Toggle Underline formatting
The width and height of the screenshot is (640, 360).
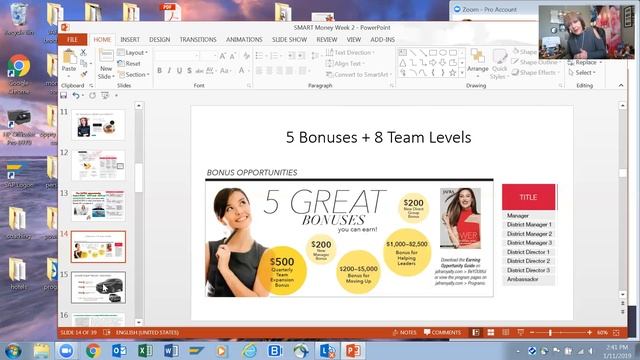(179, 71)
